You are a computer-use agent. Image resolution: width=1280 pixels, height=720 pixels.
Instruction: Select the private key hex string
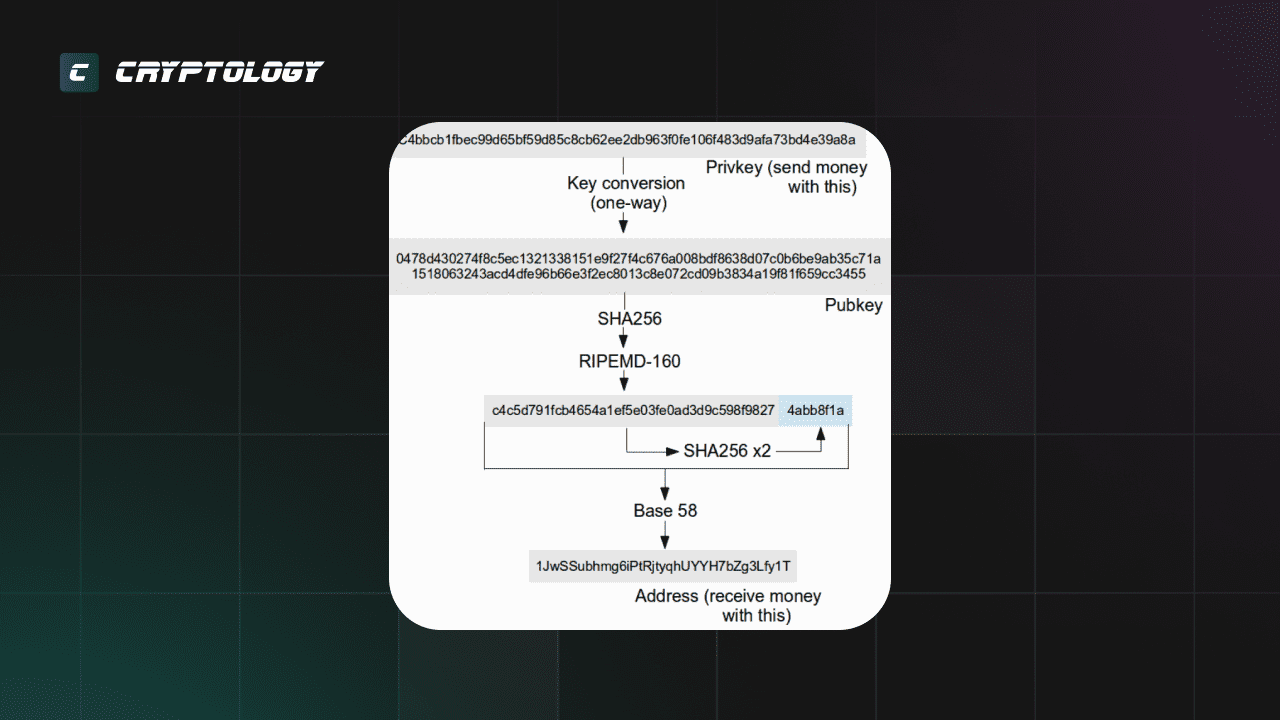pos(627,139)
